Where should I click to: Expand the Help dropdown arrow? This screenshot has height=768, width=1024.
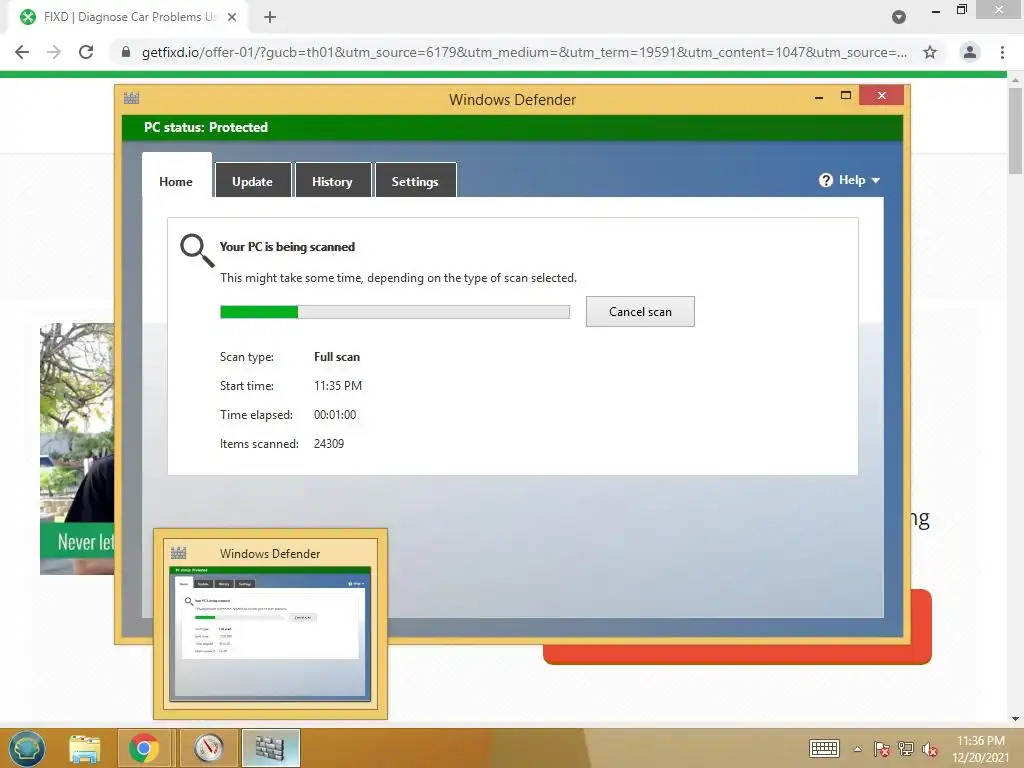876,180
